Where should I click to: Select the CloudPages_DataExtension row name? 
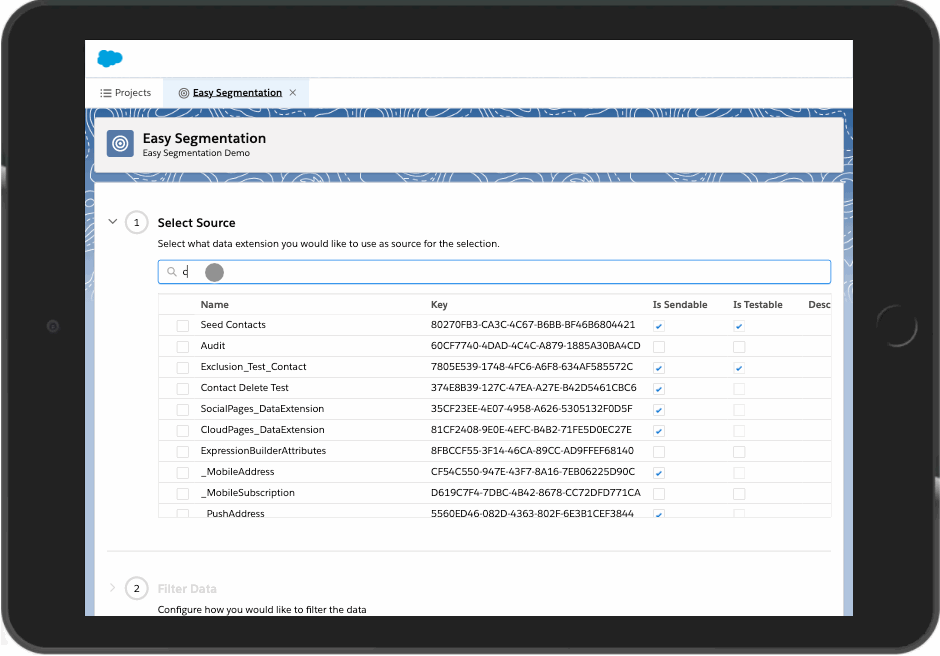(x=262, y=430)
